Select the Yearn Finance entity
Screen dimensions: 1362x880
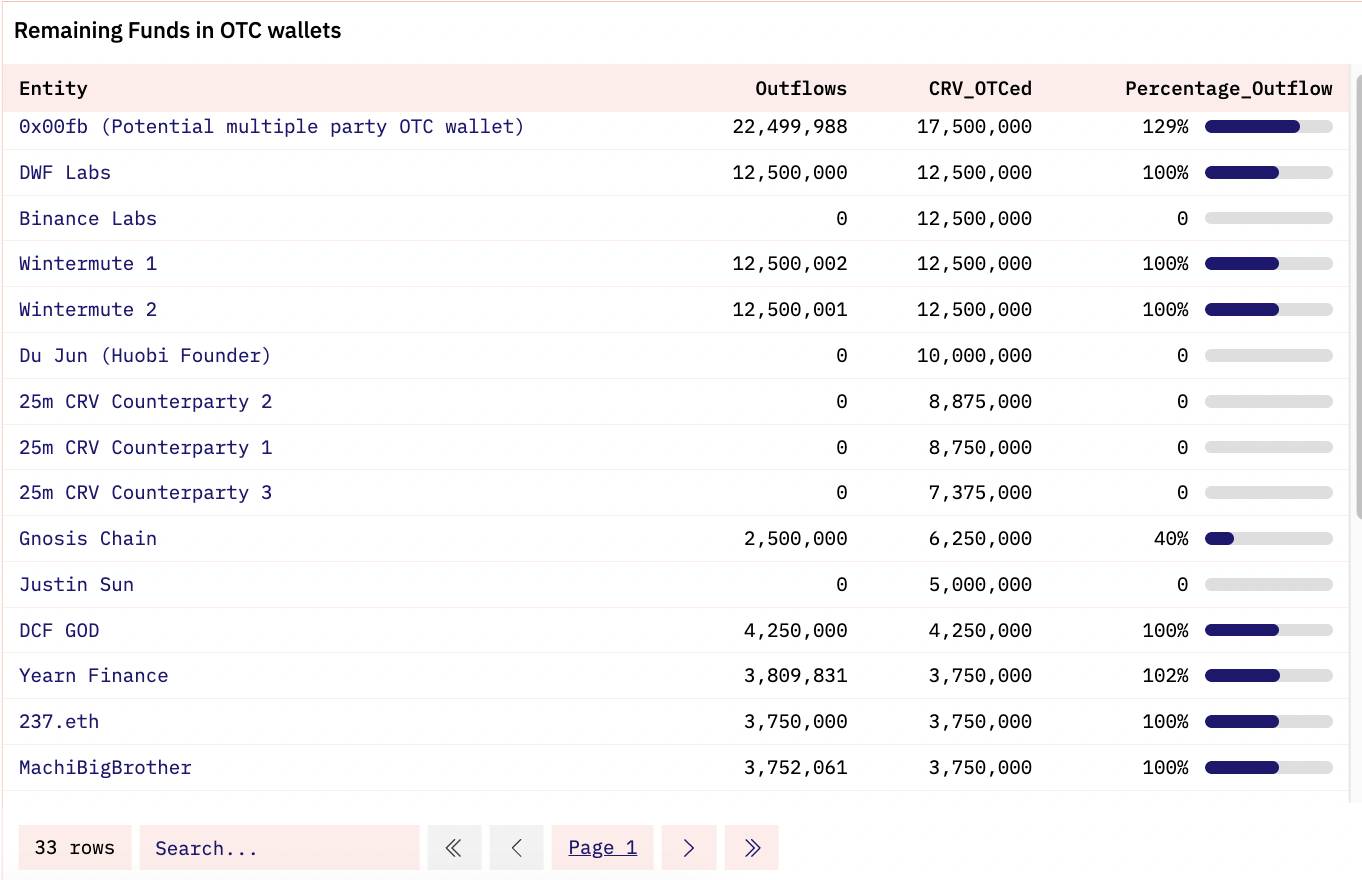click(94, 676)
